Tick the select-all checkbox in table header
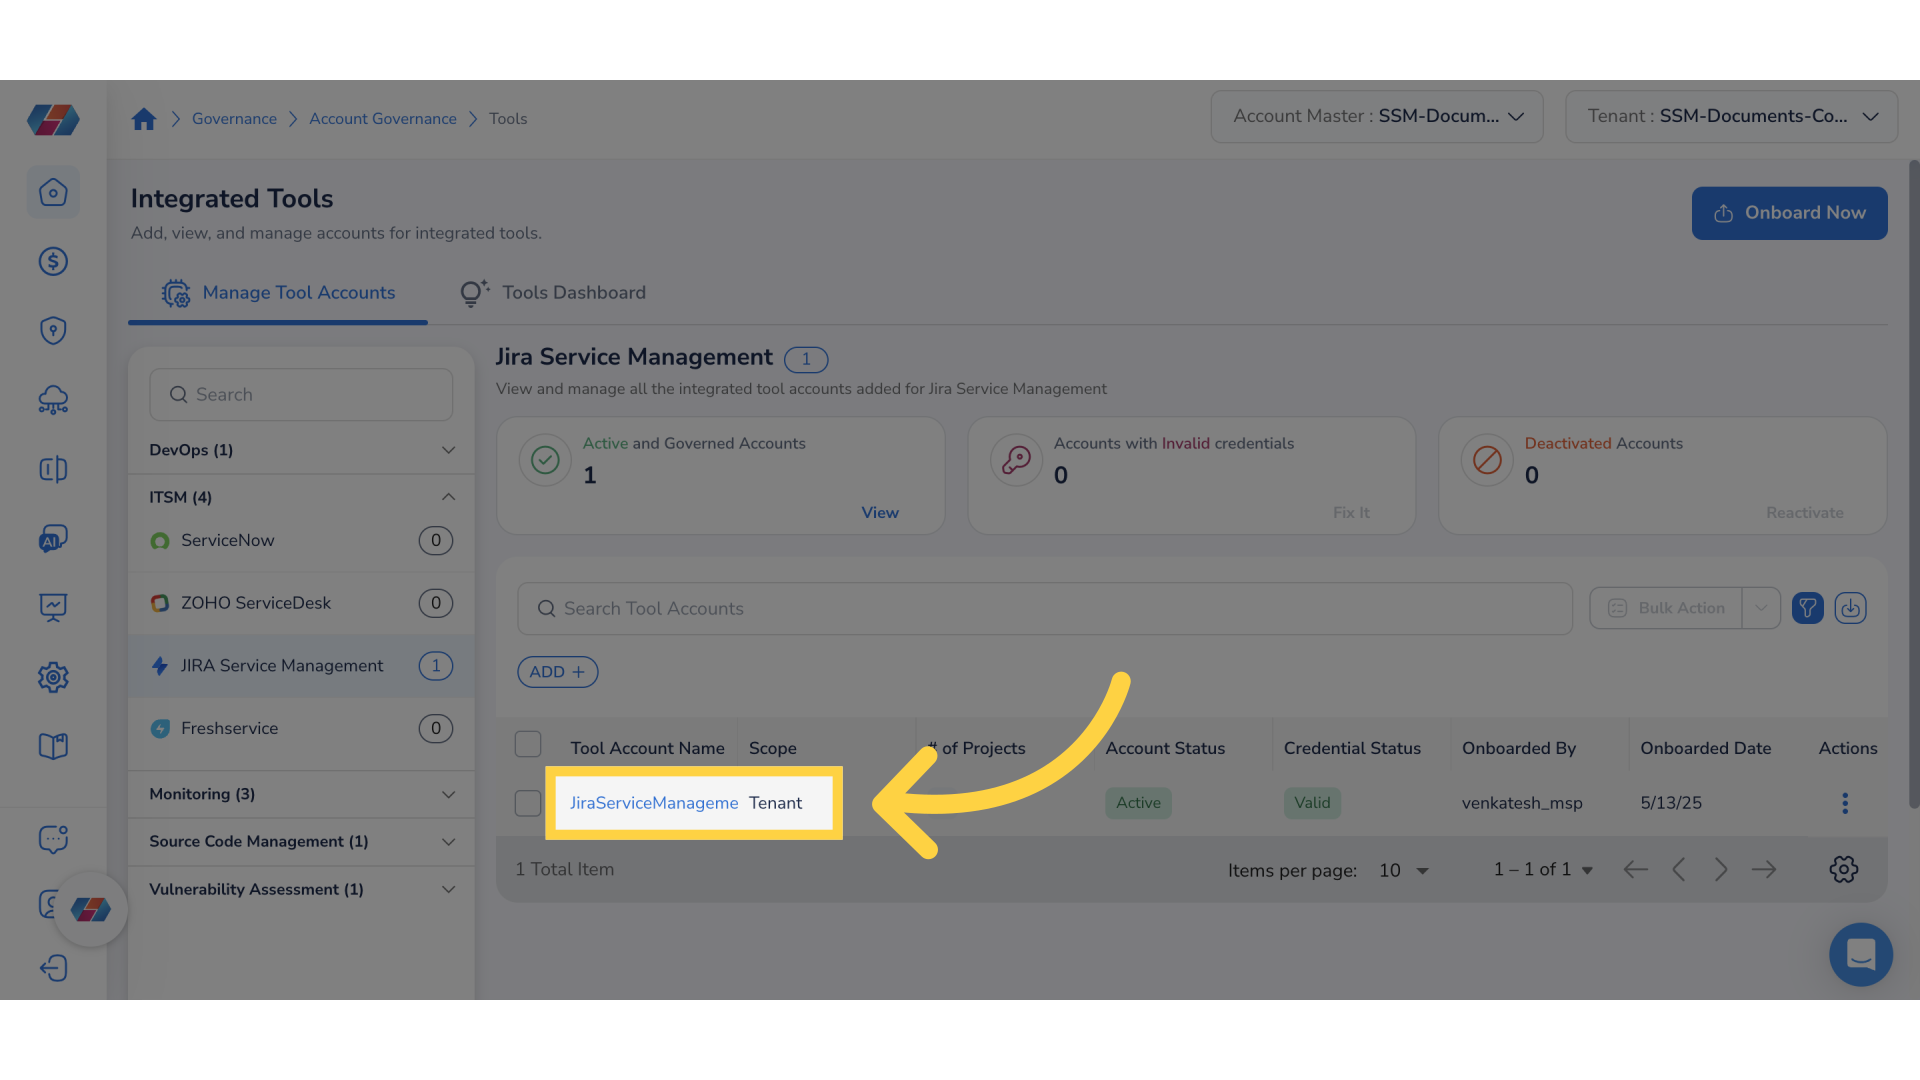 tap(528, 744)
